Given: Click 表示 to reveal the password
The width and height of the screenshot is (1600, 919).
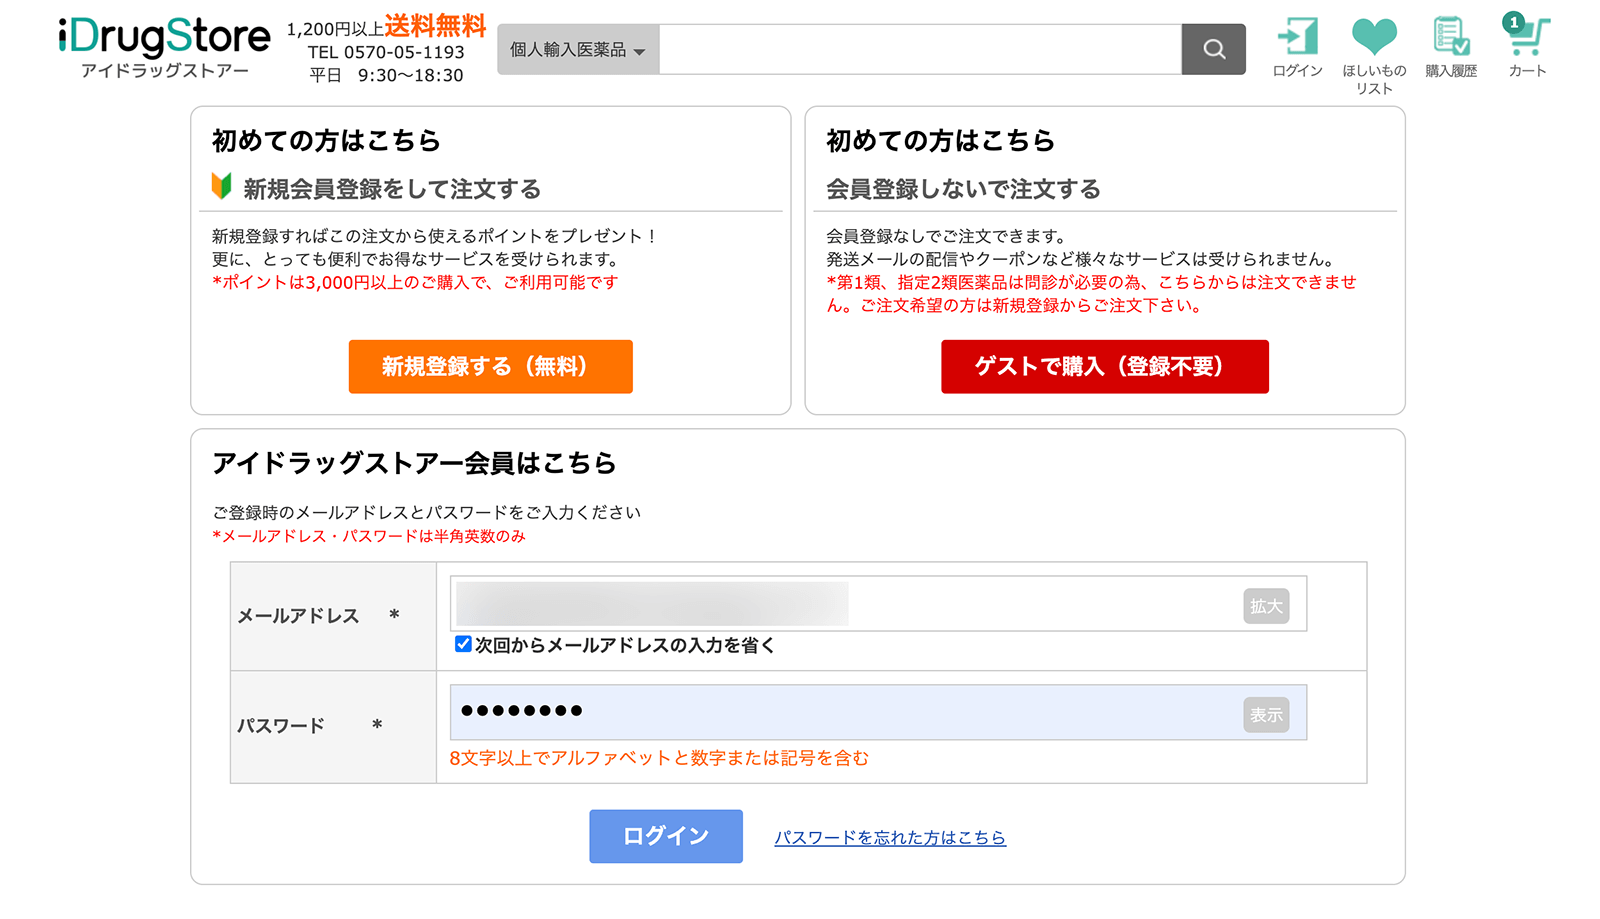Looking at the screenshot, I should point(1266,715).
